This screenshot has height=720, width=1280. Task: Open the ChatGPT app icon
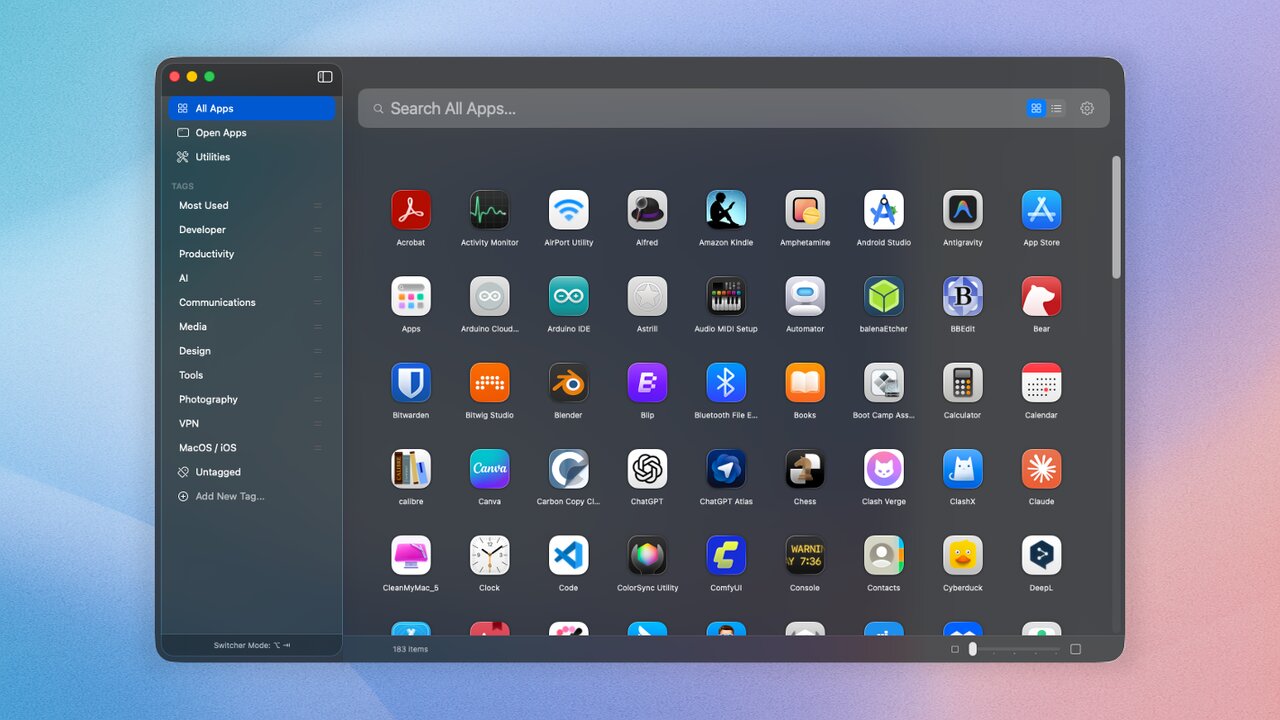click(x=647, y=469)
